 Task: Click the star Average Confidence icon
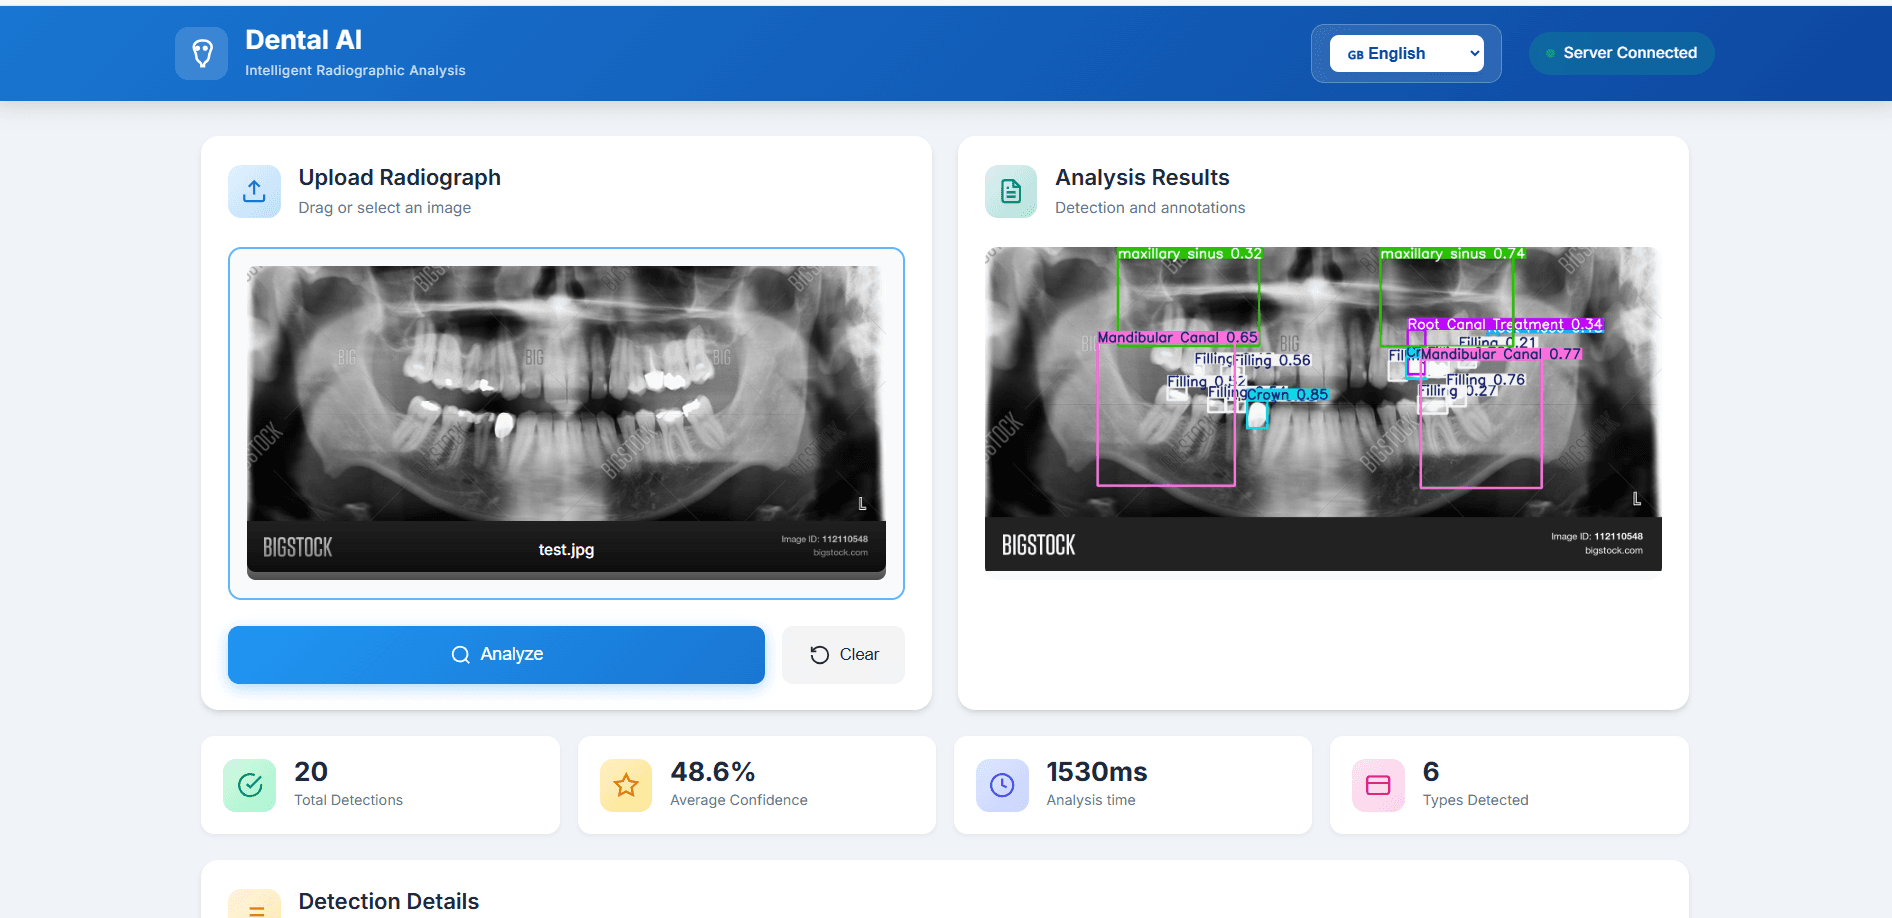(x=626, y=785)
